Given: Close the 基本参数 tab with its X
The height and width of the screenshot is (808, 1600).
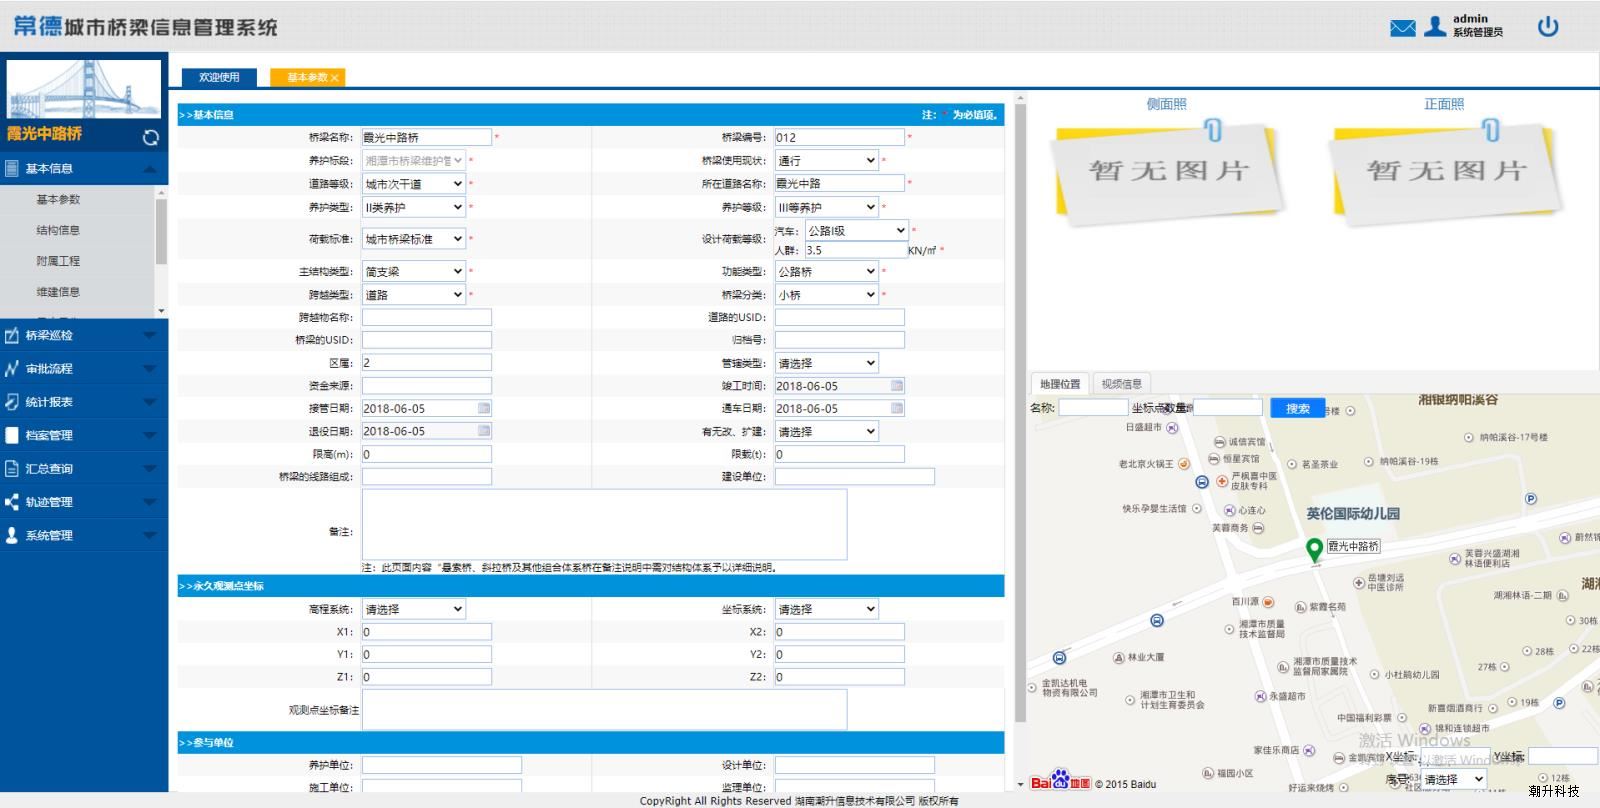Looking at the screenshot, I should pos(335,78).
